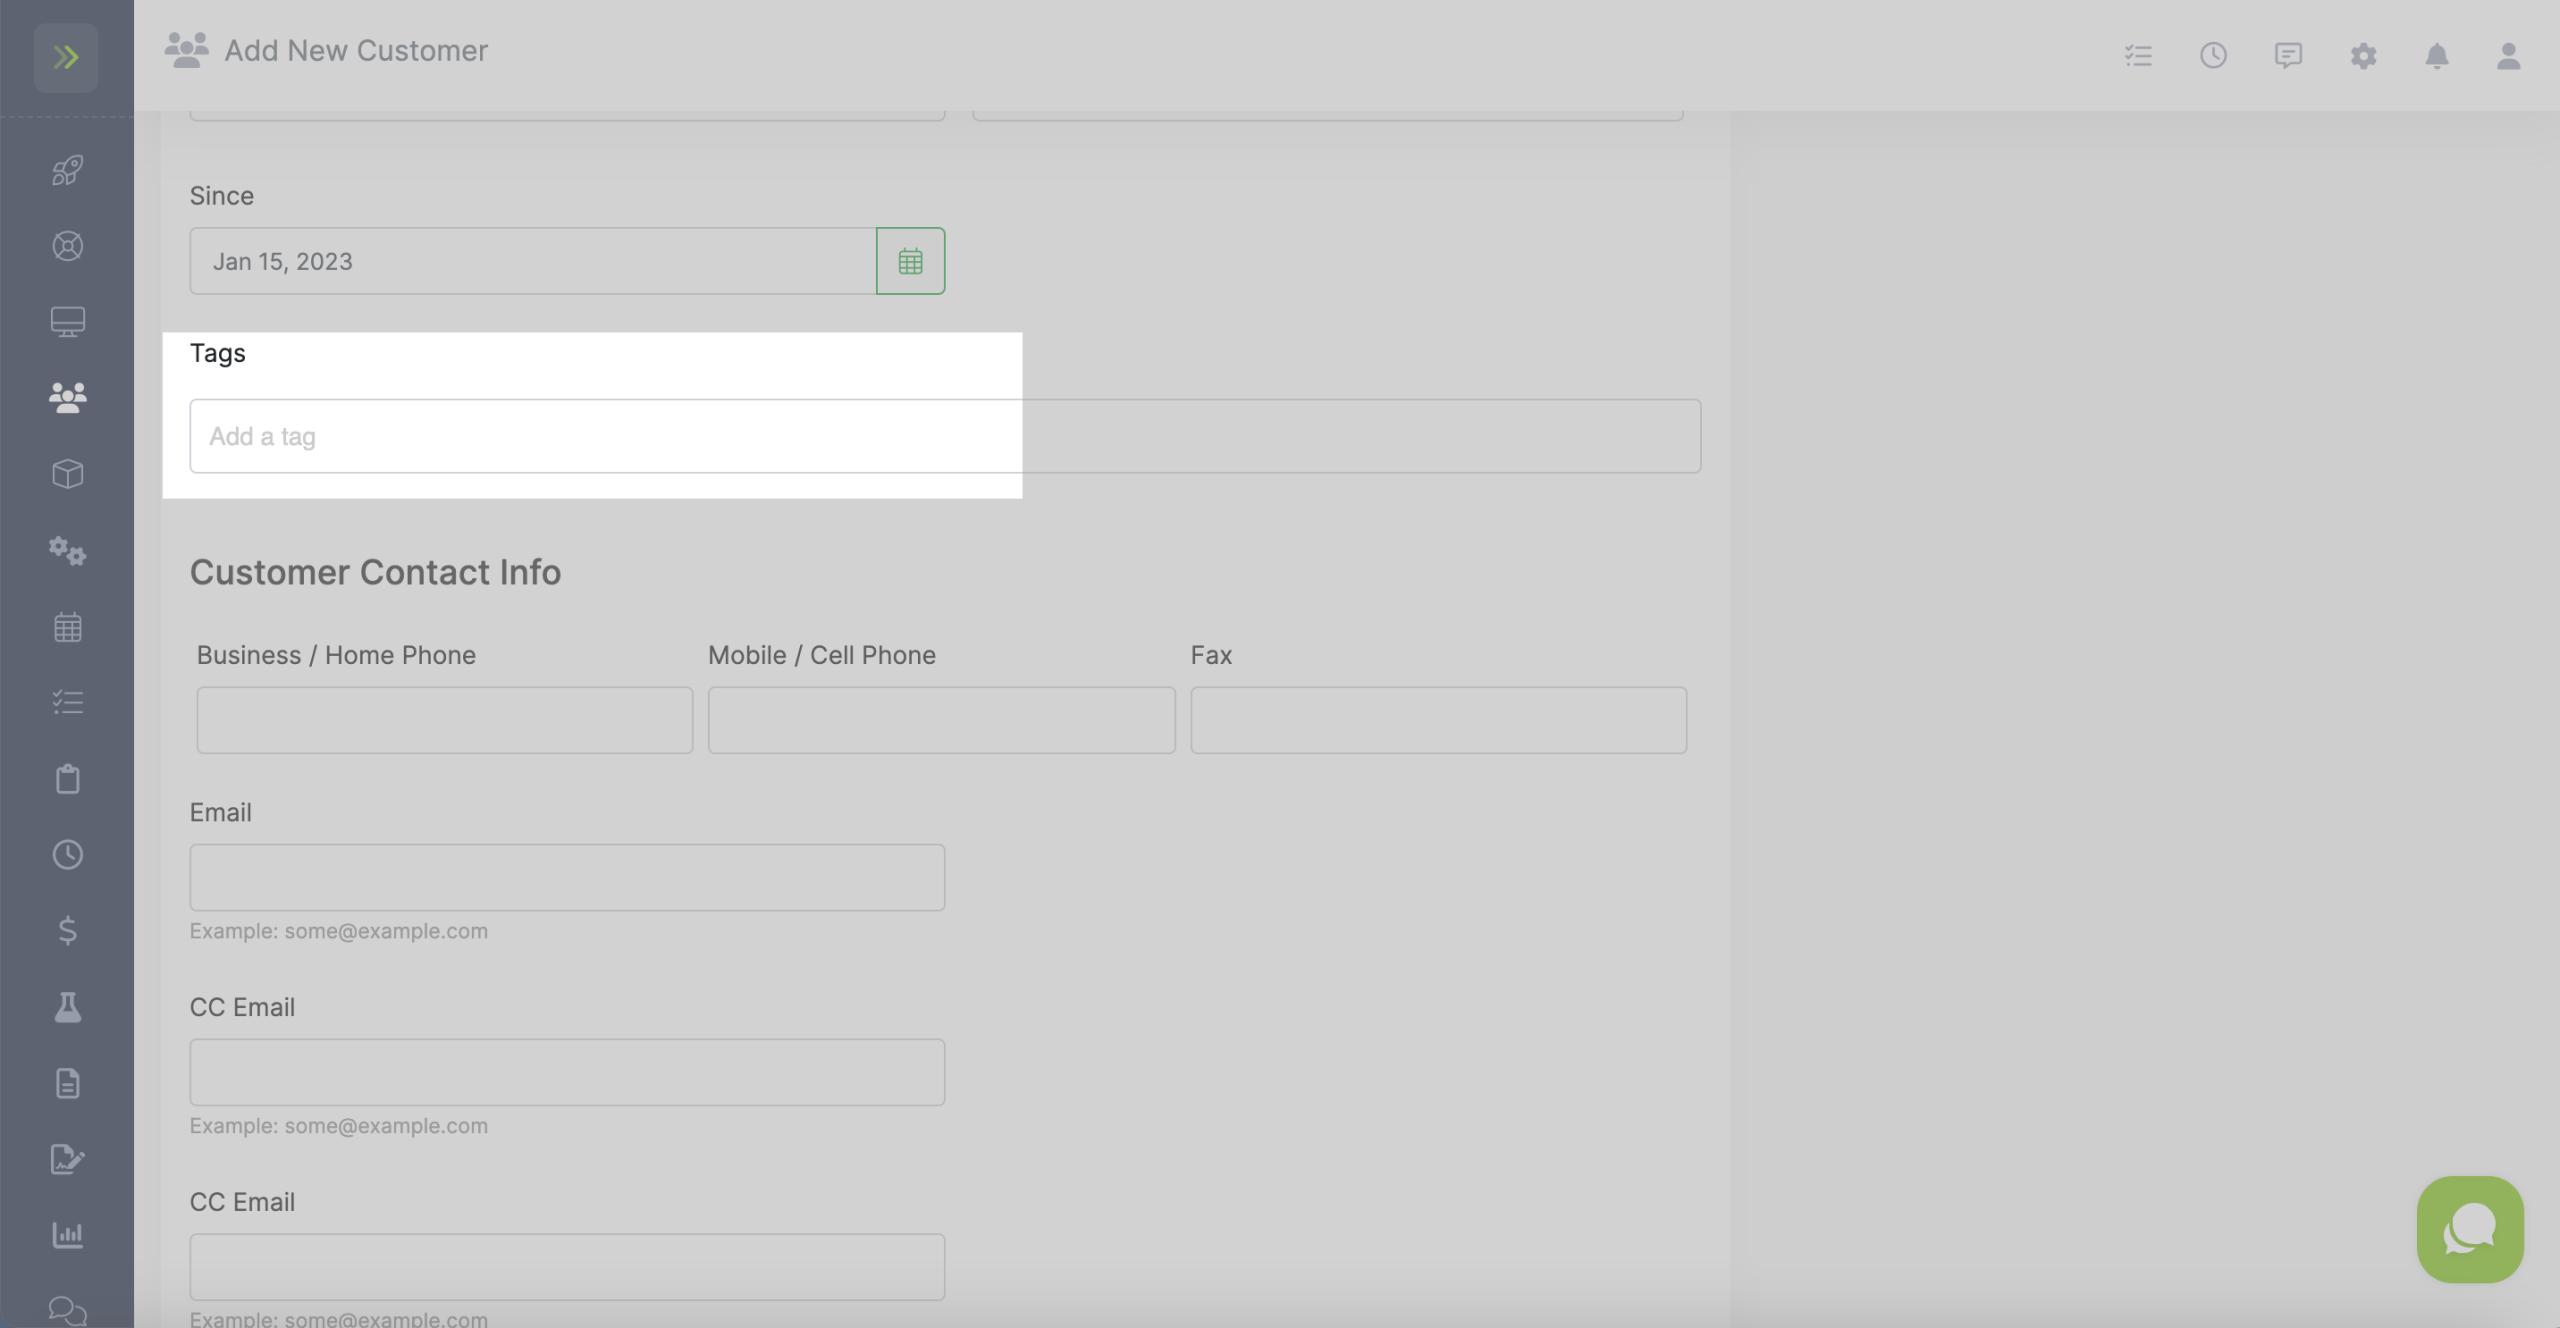Screen dimensions: 2560x1328
Task: Open the notifications bell in top bar
Action: 2437,55
